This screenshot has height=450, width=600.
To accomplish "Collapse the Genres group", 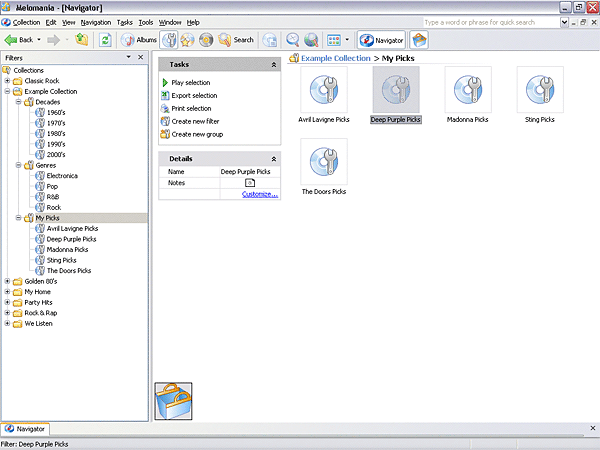I will (x=18, y=165).
